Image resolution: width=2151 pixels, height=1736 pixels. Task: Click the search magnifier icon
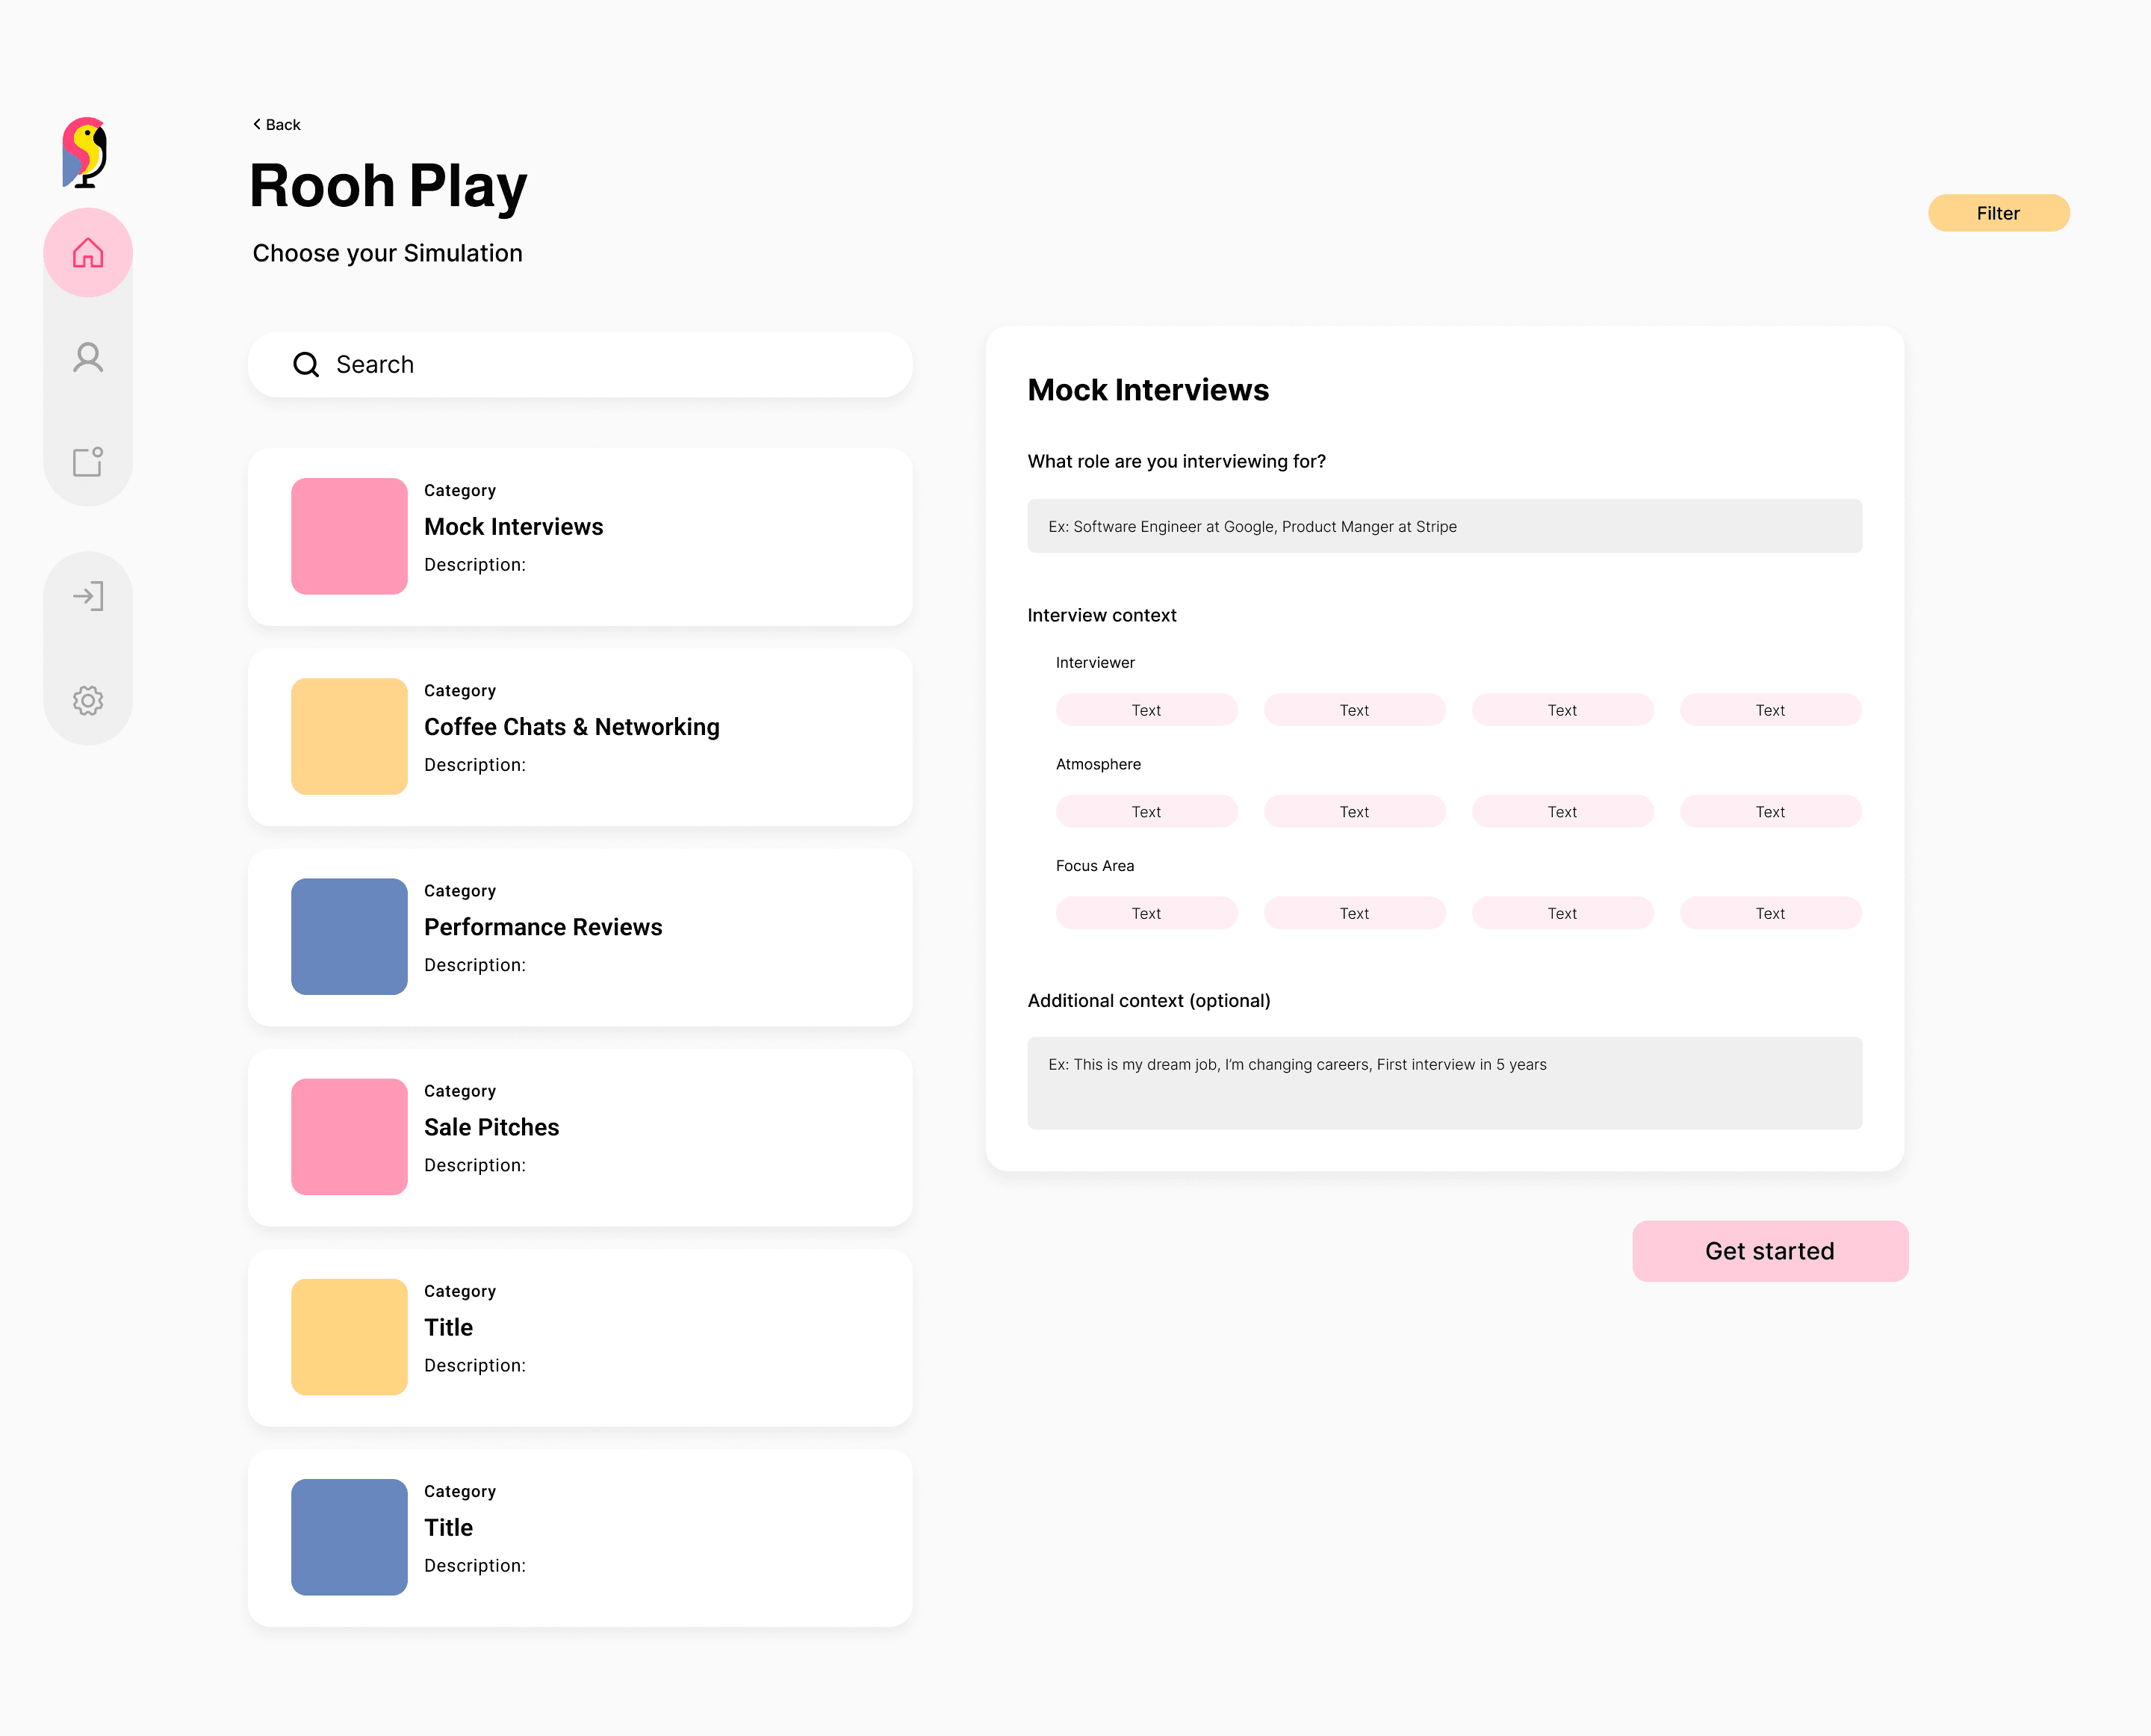[x=306, y=365]
